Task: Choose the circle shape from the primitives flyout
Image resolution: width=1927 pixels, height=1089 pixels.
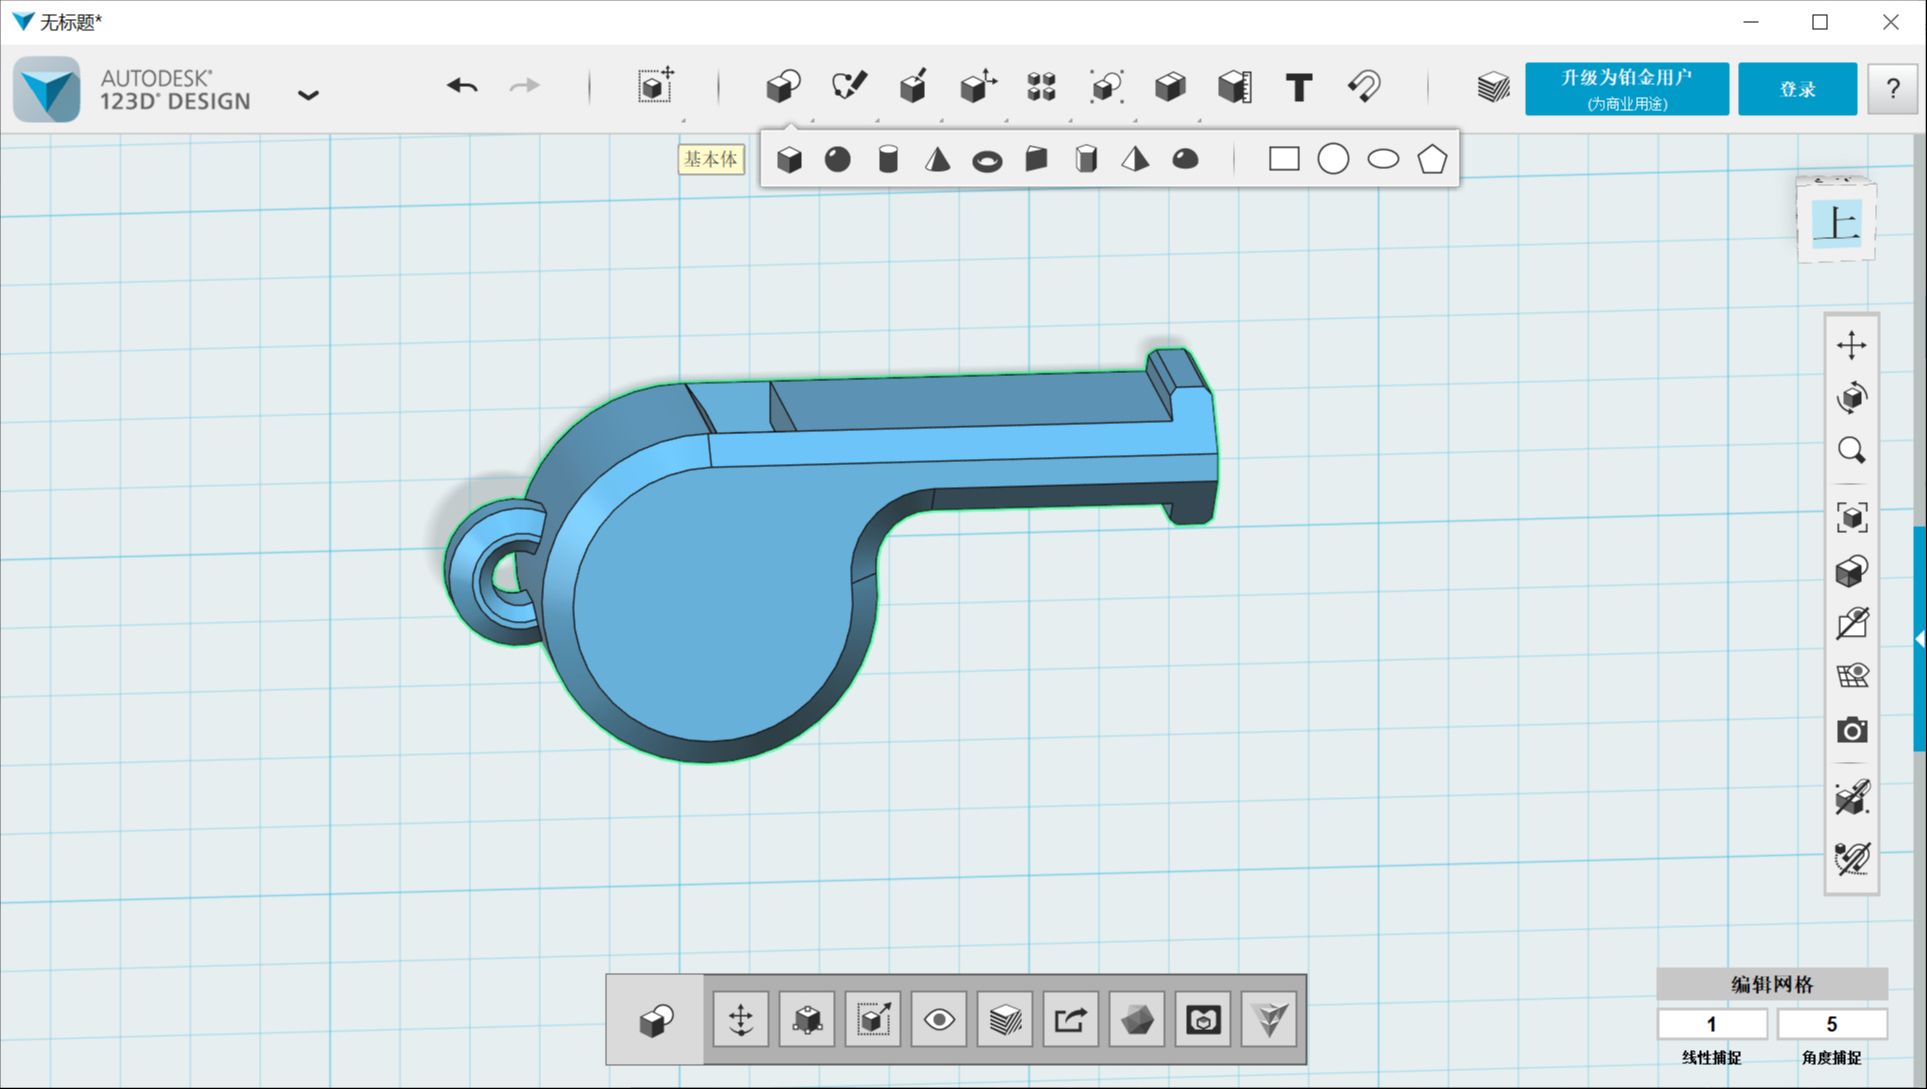Action: 1333,158
